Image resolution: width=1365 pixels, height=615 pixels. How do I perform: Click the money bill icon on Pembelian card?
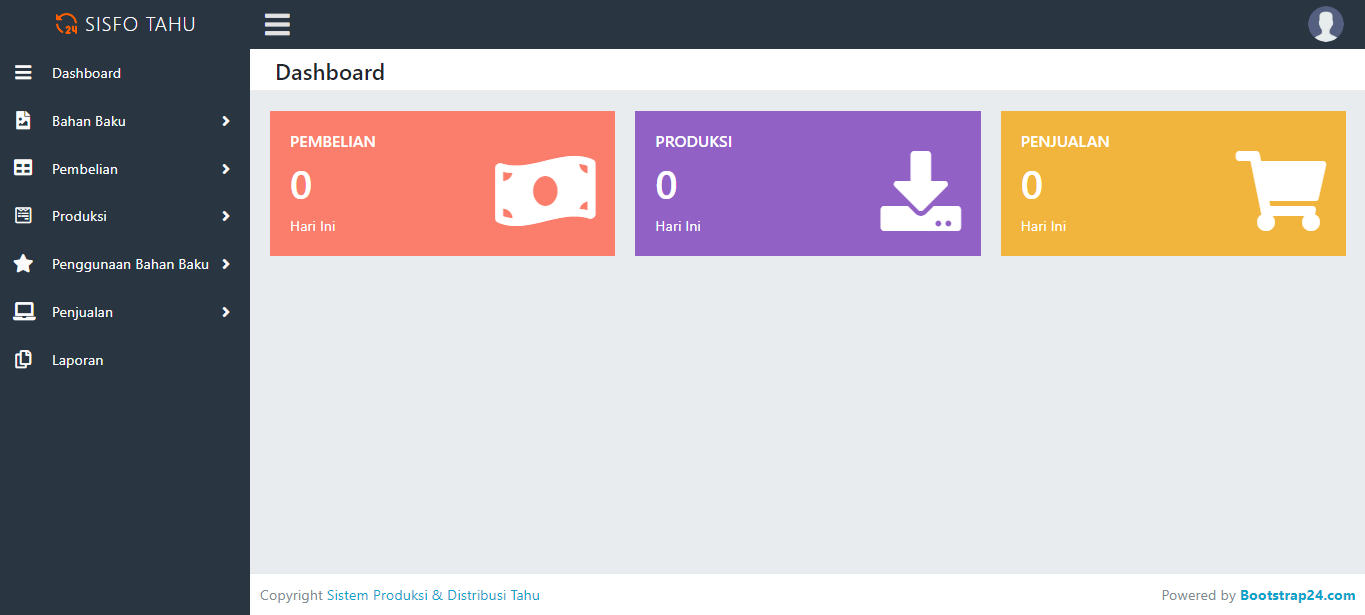click(545, 190)
